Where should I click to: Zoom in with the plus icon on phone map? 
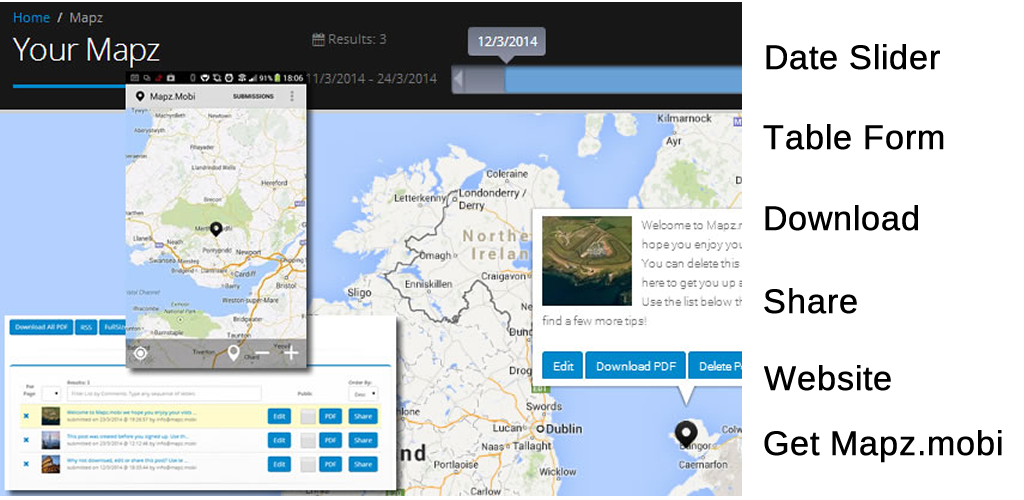click(291, 353)
